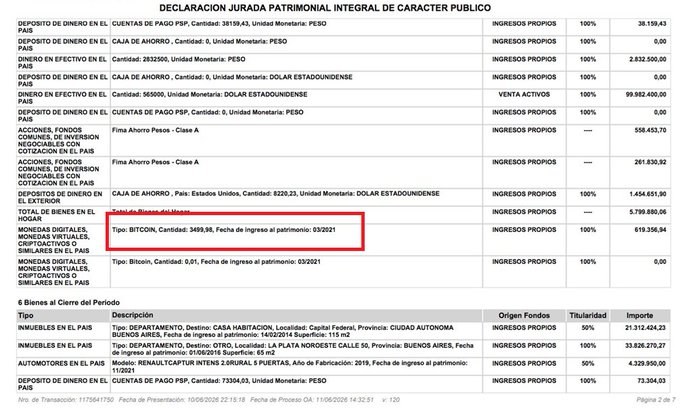Click 'CAJA DE AHORRO, Cantidad: 0' in DOLAR ESTADOUNIDENSE
This screenshot has width=680, height=410.
(x=232, y=77)
